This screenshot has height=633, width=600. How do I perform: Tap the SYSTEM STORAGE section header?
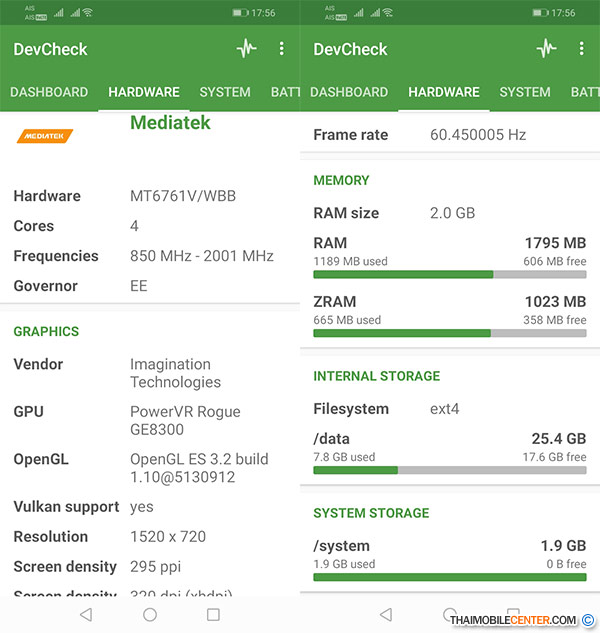371,513
